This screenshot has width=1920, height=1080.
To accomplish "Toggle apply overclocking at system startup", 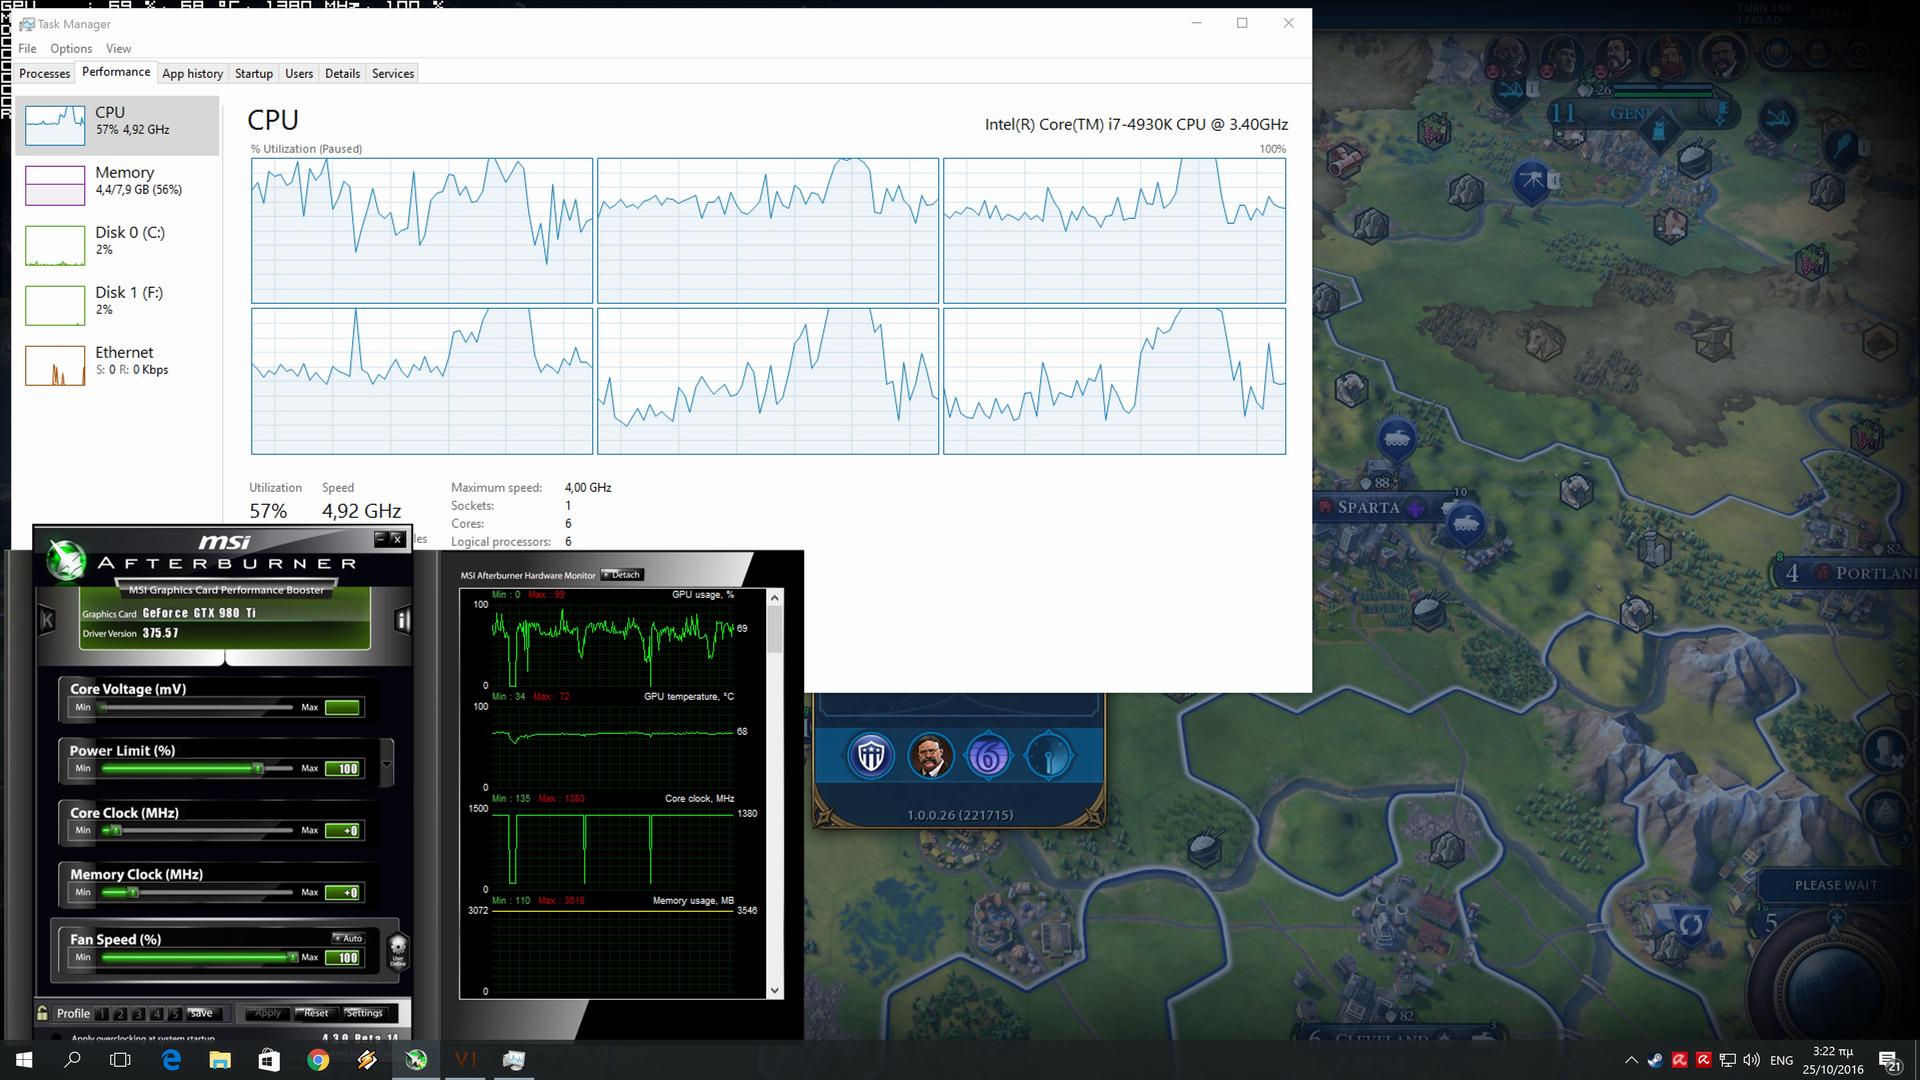I will pyautogui.click(x=57, y=1038).
